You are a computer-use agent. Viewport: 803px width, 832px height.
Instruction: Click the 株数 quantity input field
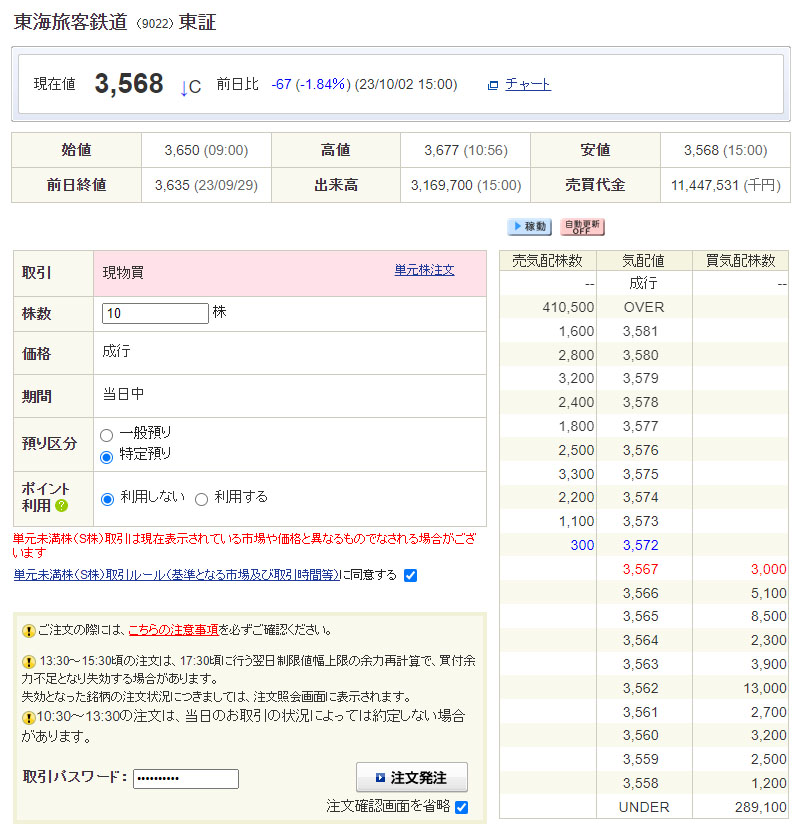pos(155,313)
